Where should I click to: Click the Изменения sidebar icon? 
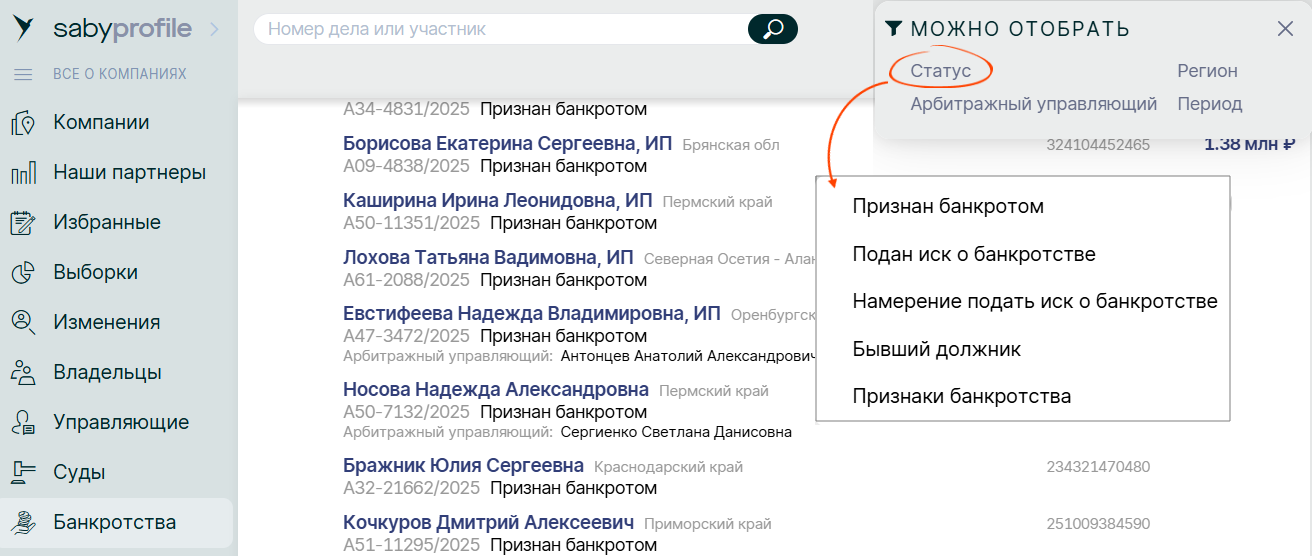23,323
